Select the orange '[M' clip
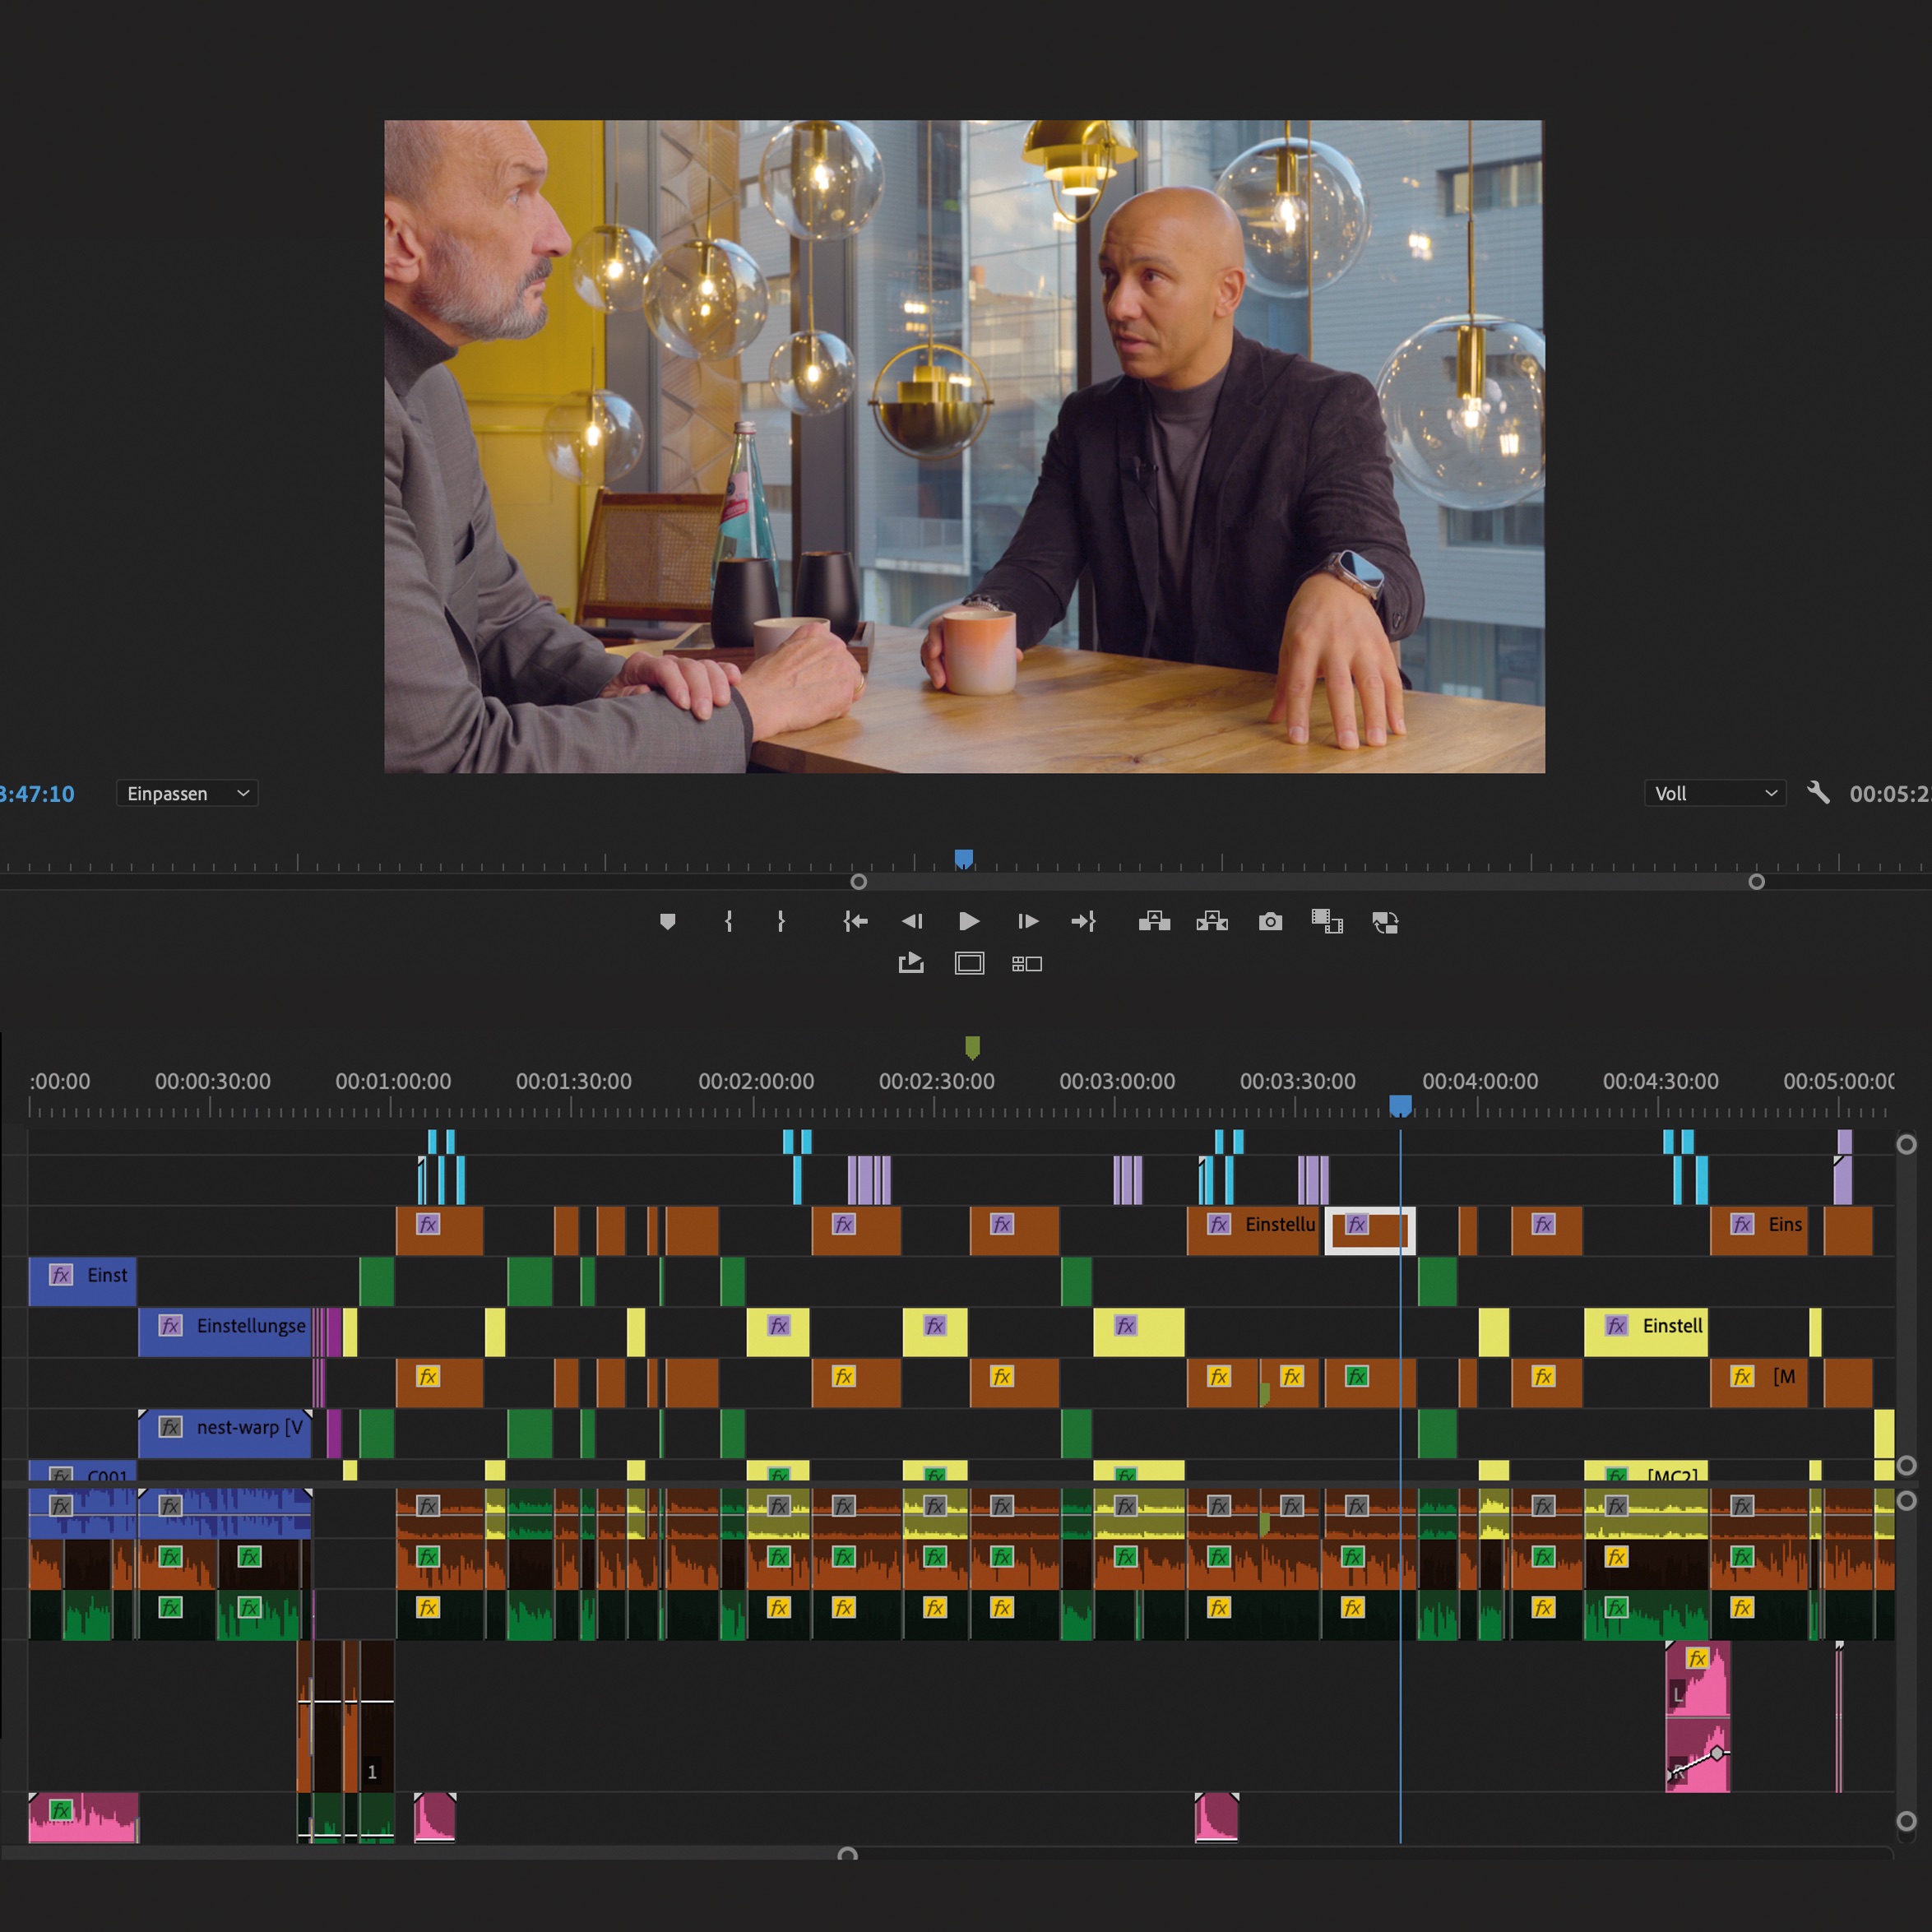The width and height of the screenshot is (1932, 1932). [x=1759, y=1383]
